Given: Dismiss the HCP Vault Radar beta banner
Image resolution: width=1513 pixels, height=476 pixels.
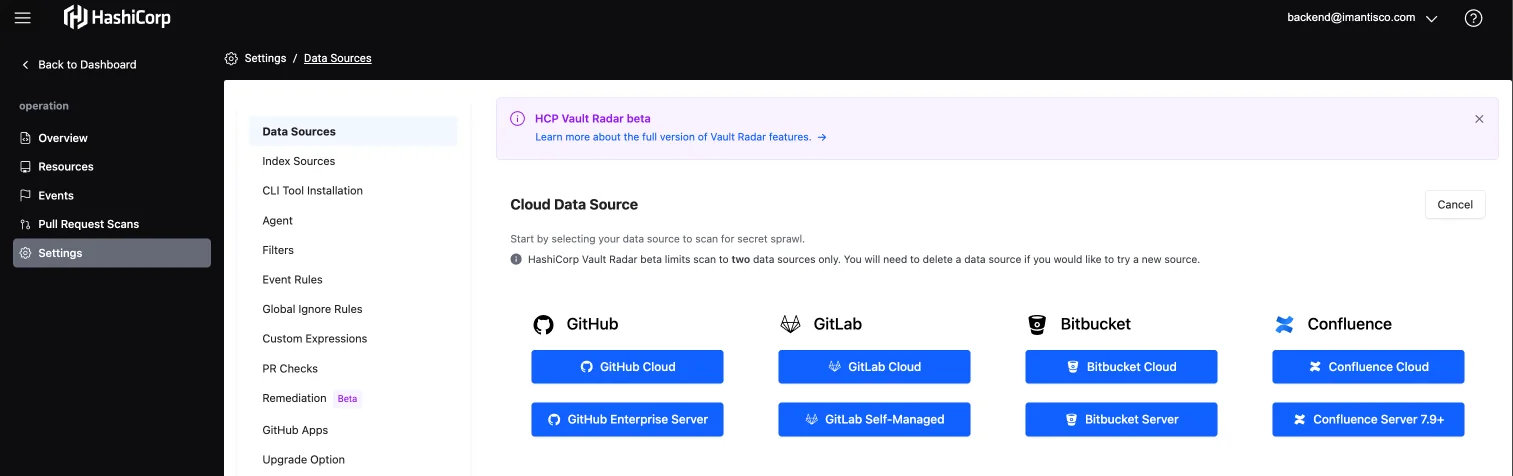Looking at the screenshot, I should click(x=1479, y=119).
